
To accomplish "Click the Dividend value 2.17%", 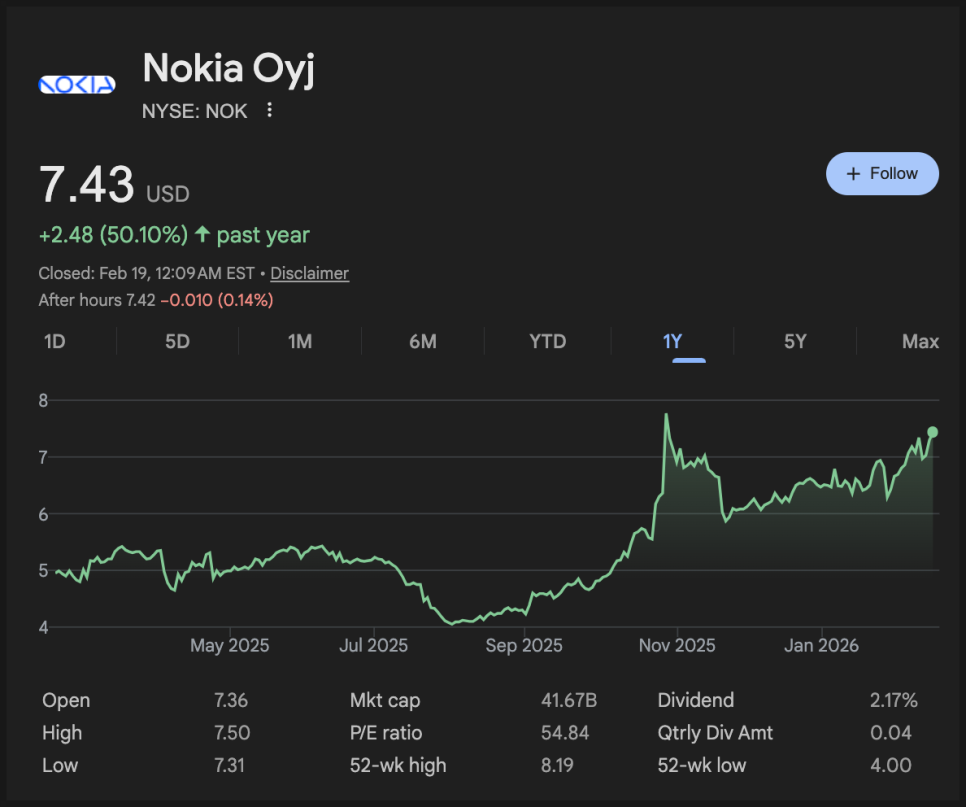I will click(x=893, y=700).
